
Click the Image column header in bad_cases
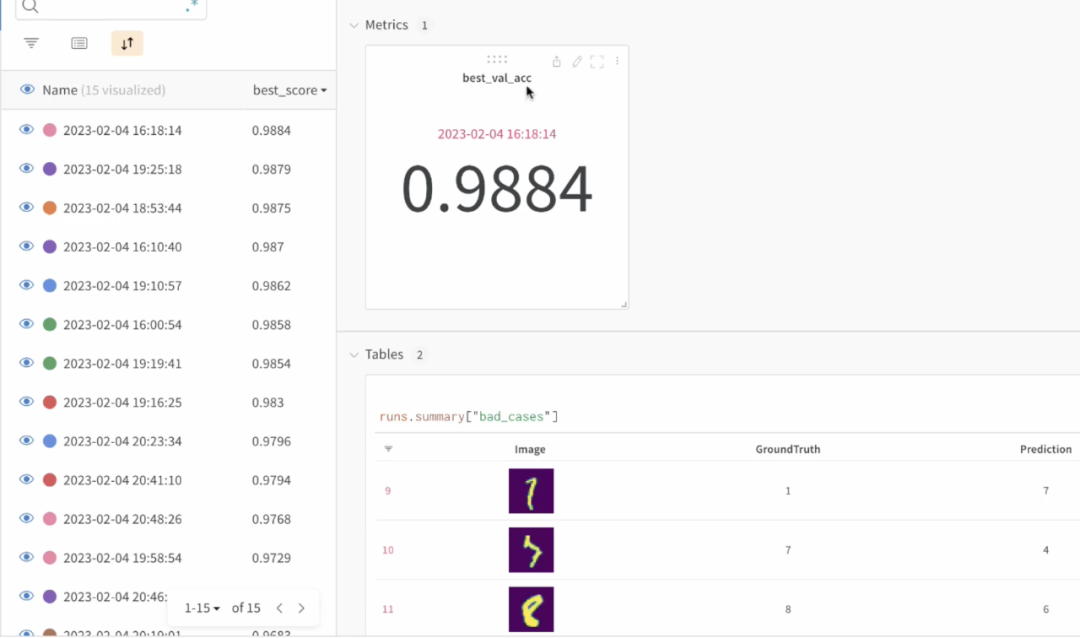click(x=530, y=449)
